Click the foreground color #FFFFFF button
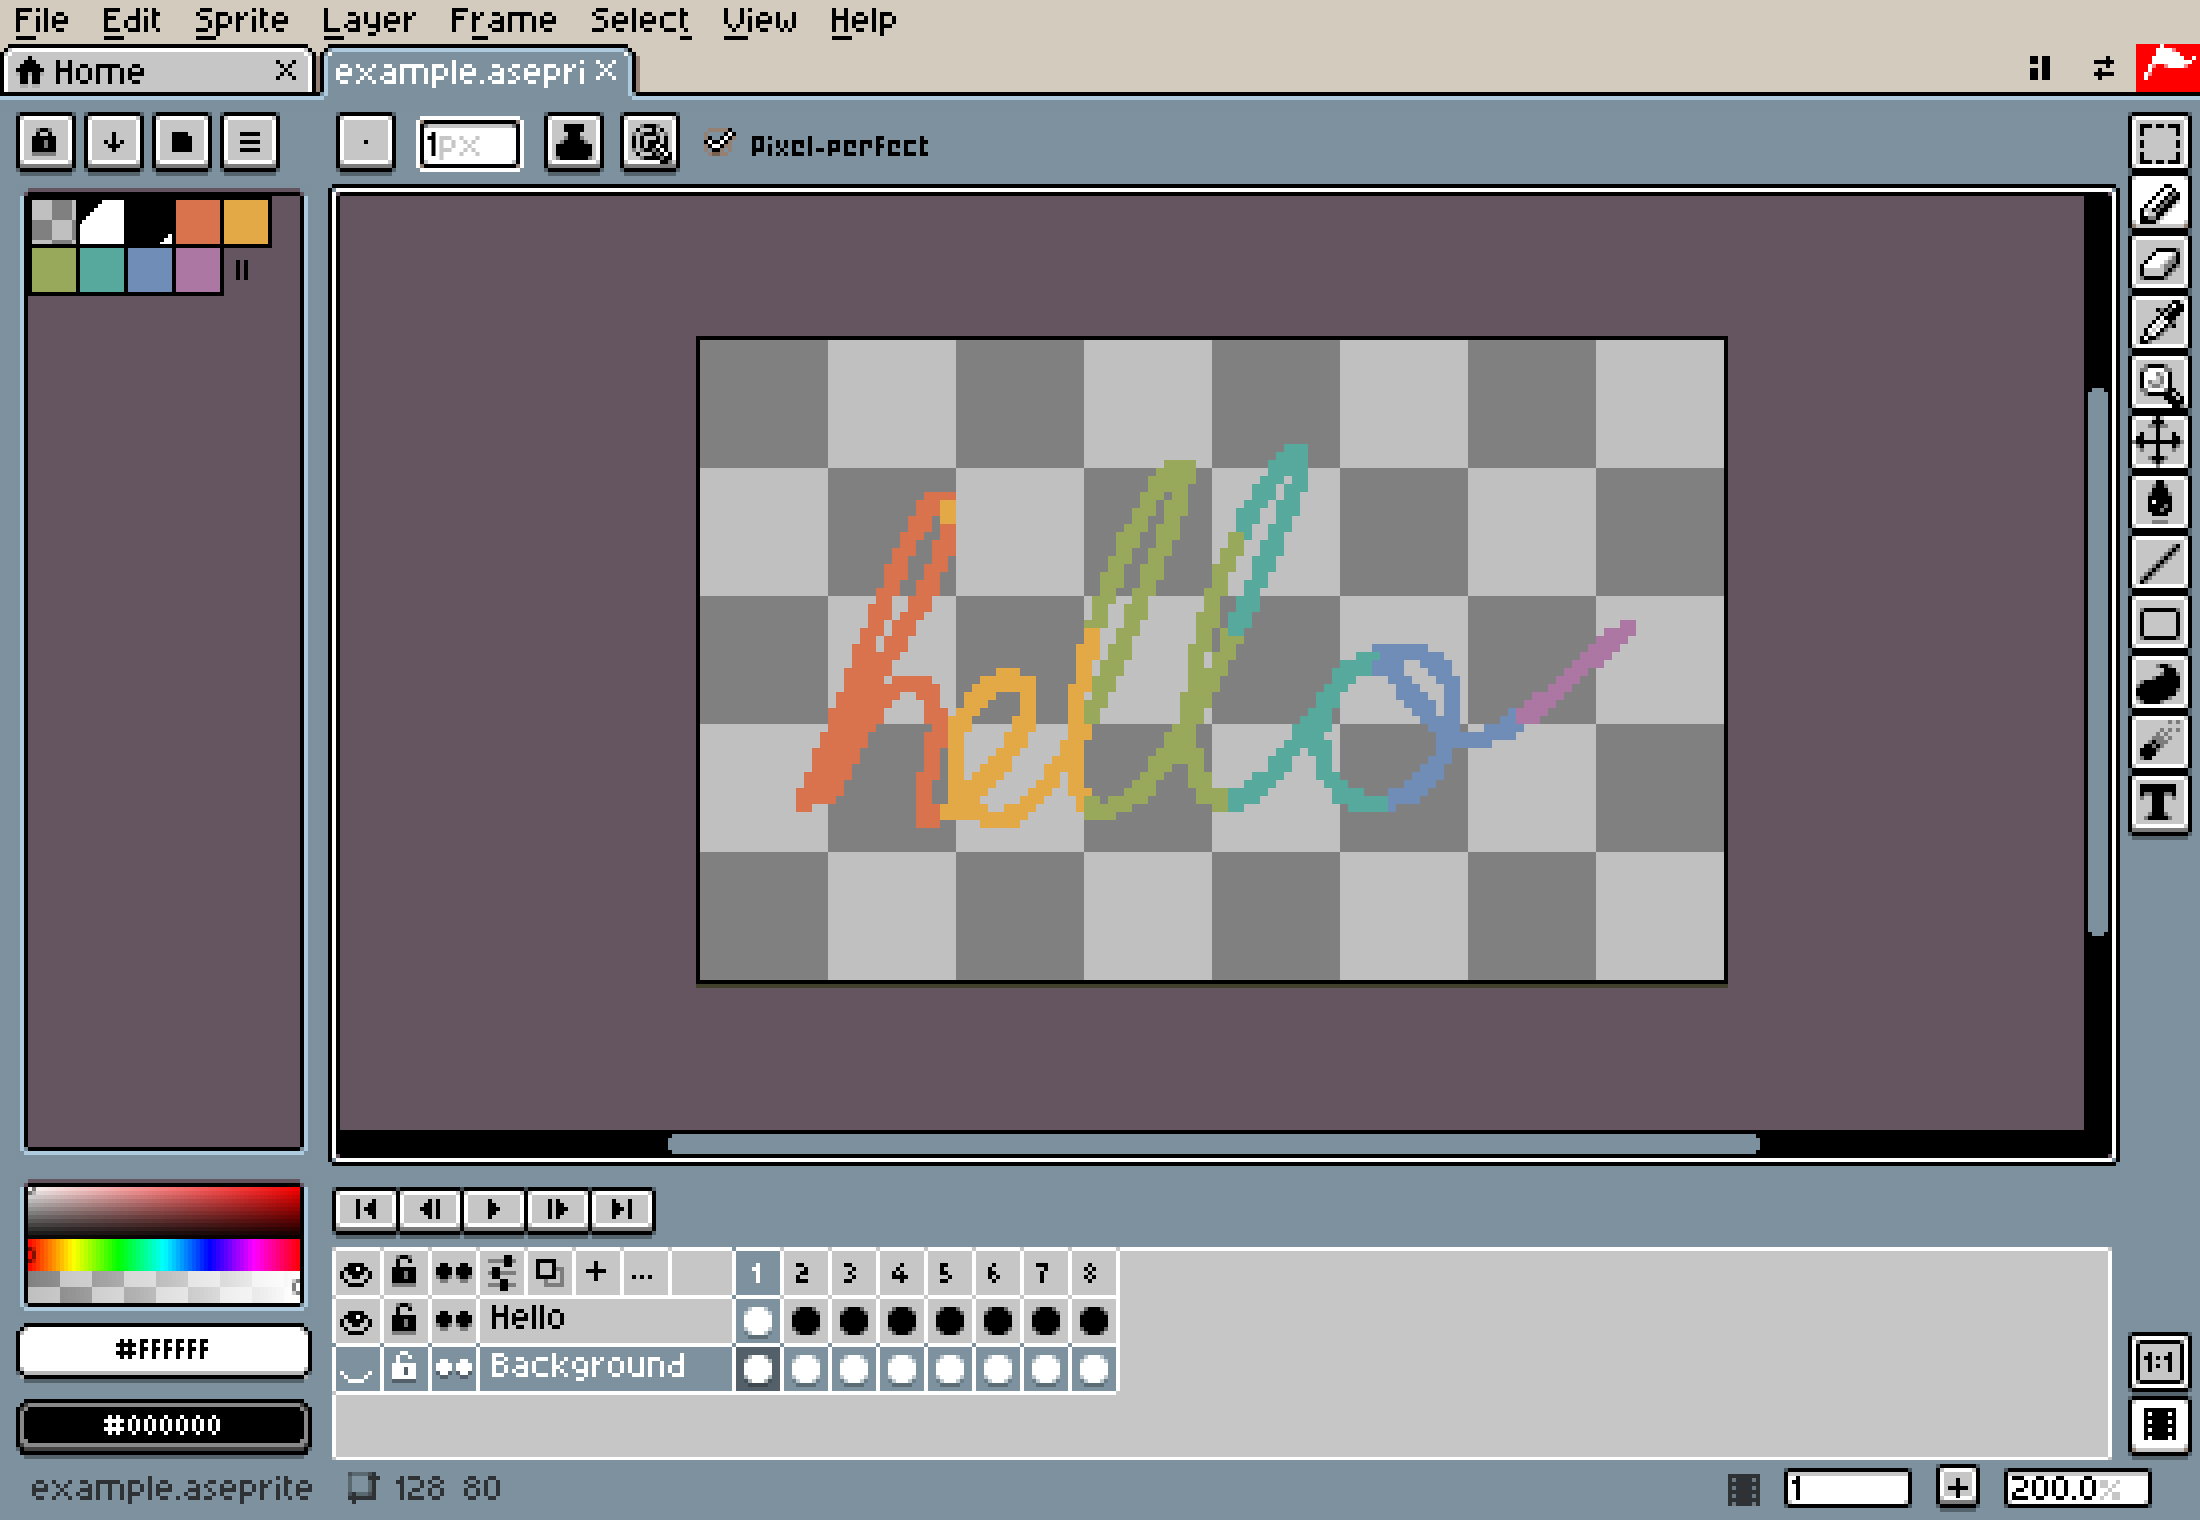 tap(163, 1350)
